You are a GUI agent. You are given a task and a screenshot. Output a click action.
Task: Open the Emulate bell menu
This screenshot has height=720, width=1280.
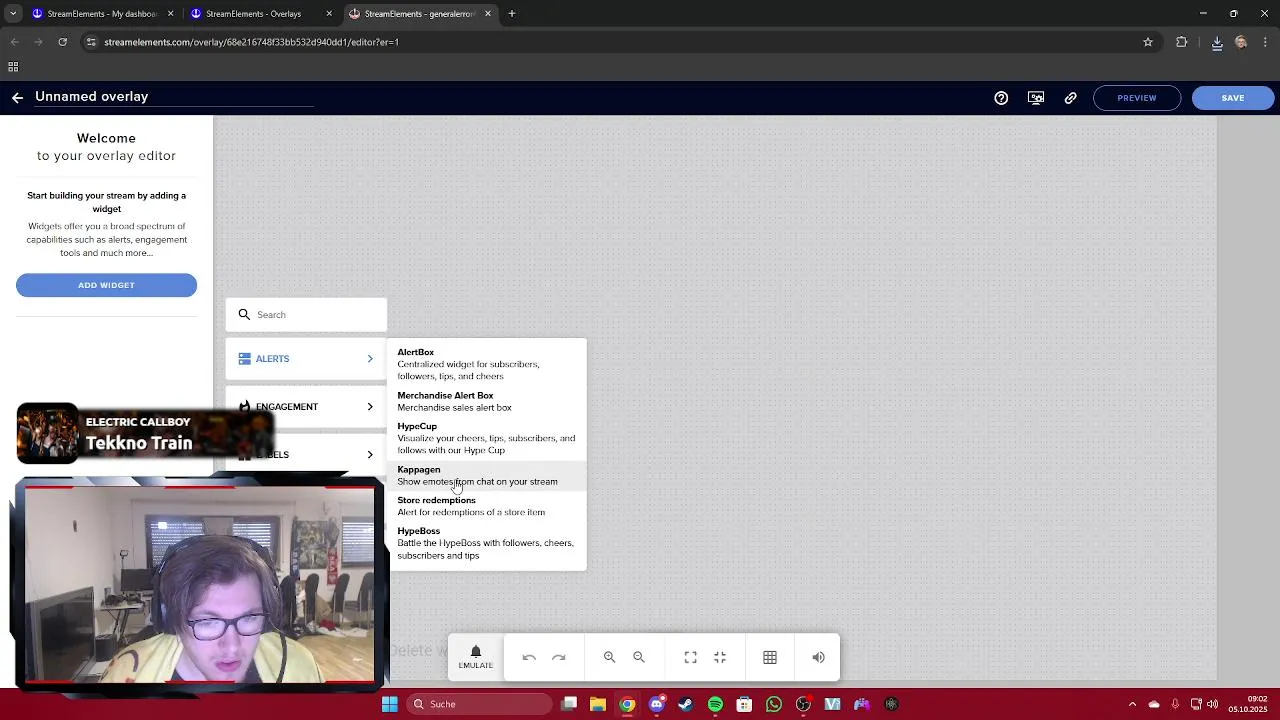pos(476,657)
